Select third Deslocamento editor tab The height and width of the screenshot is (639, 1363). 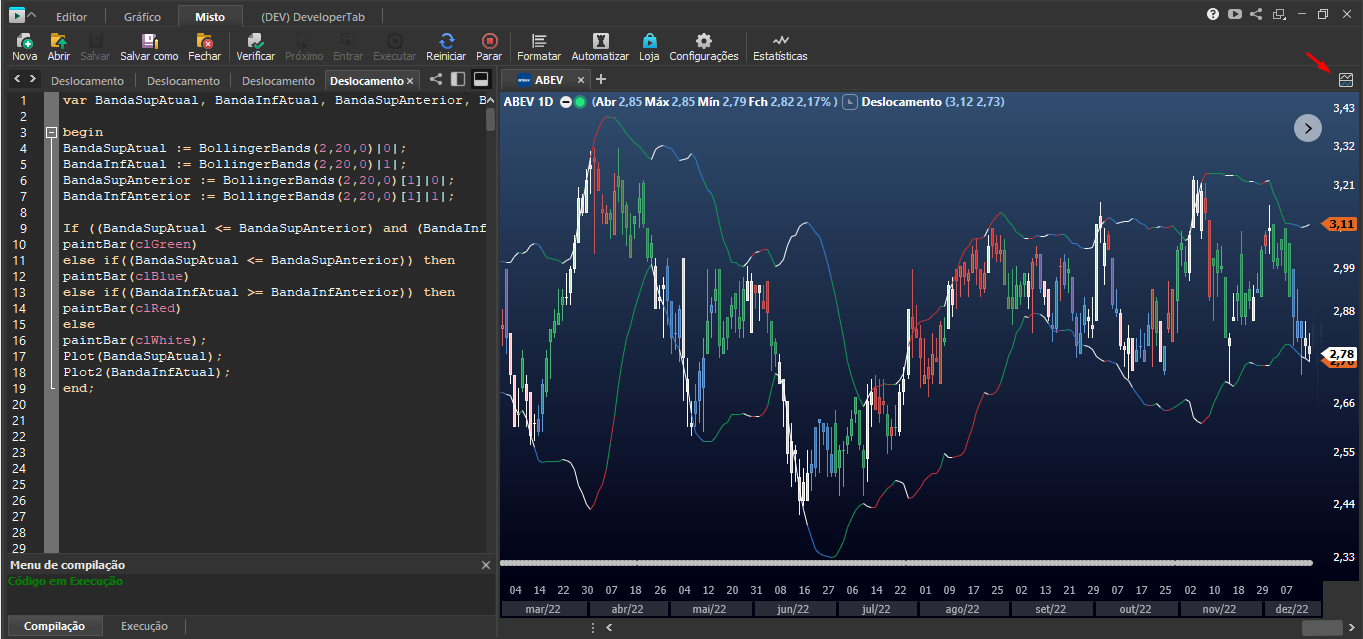(278, 81)
